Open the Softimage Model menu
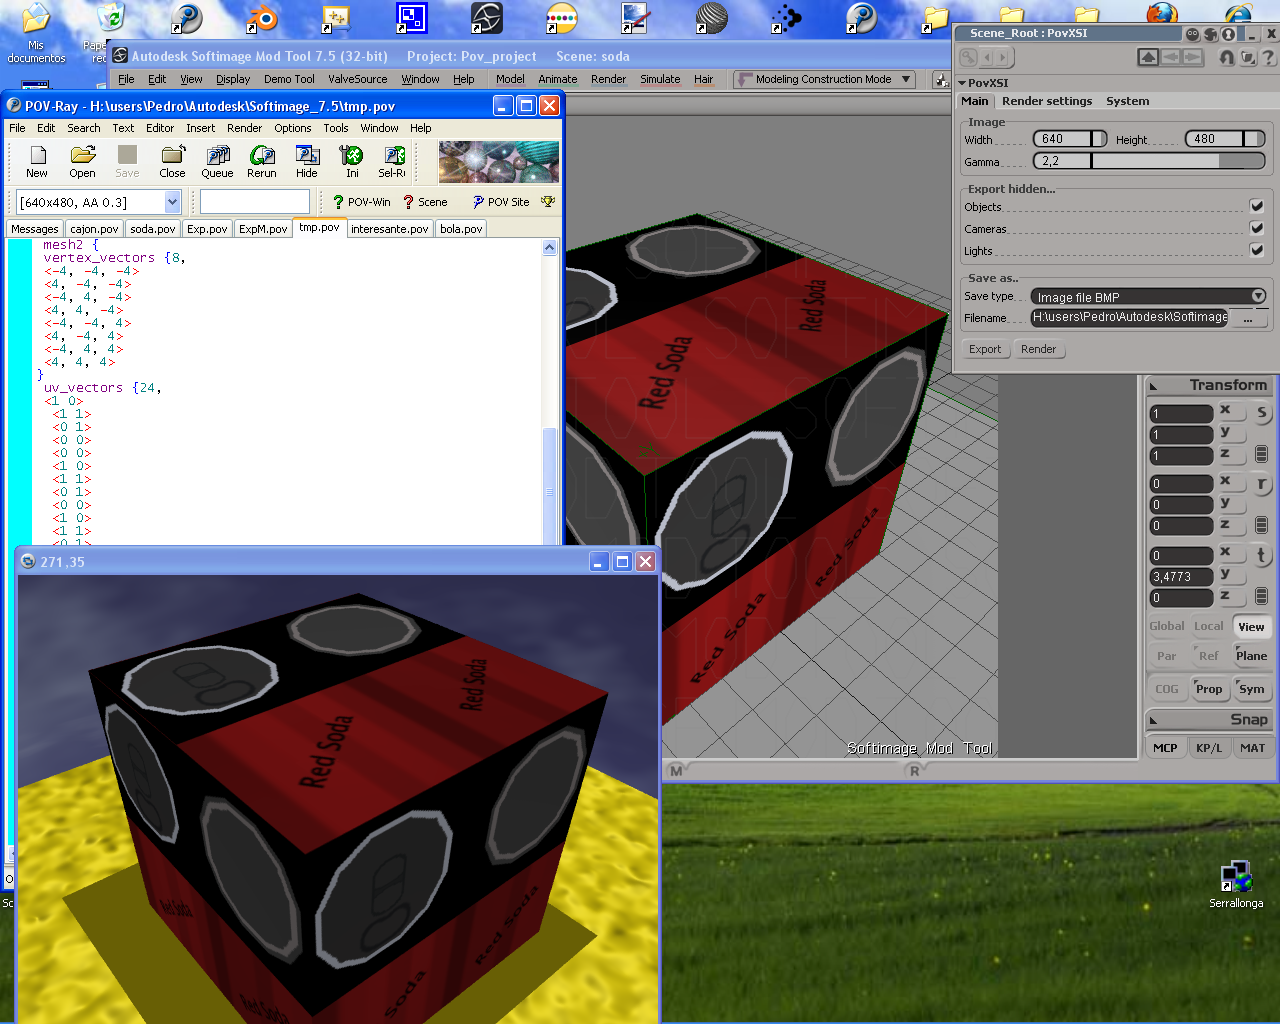This screenshot has width=1280, height=1024. [510, 79]
